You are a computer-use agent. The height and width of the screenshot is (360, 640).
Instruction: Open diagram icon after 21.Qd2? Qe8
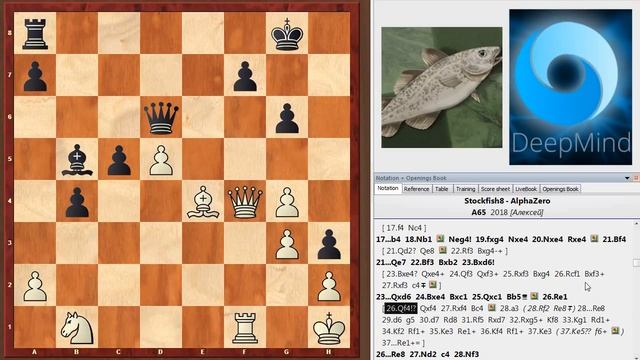point(442,250)
